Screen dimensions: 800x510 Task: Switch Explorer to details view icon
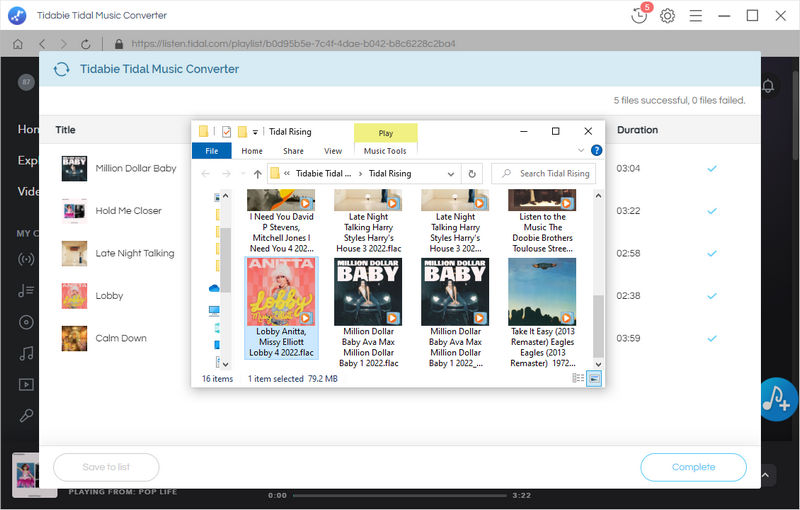click(x=578, y=378)
